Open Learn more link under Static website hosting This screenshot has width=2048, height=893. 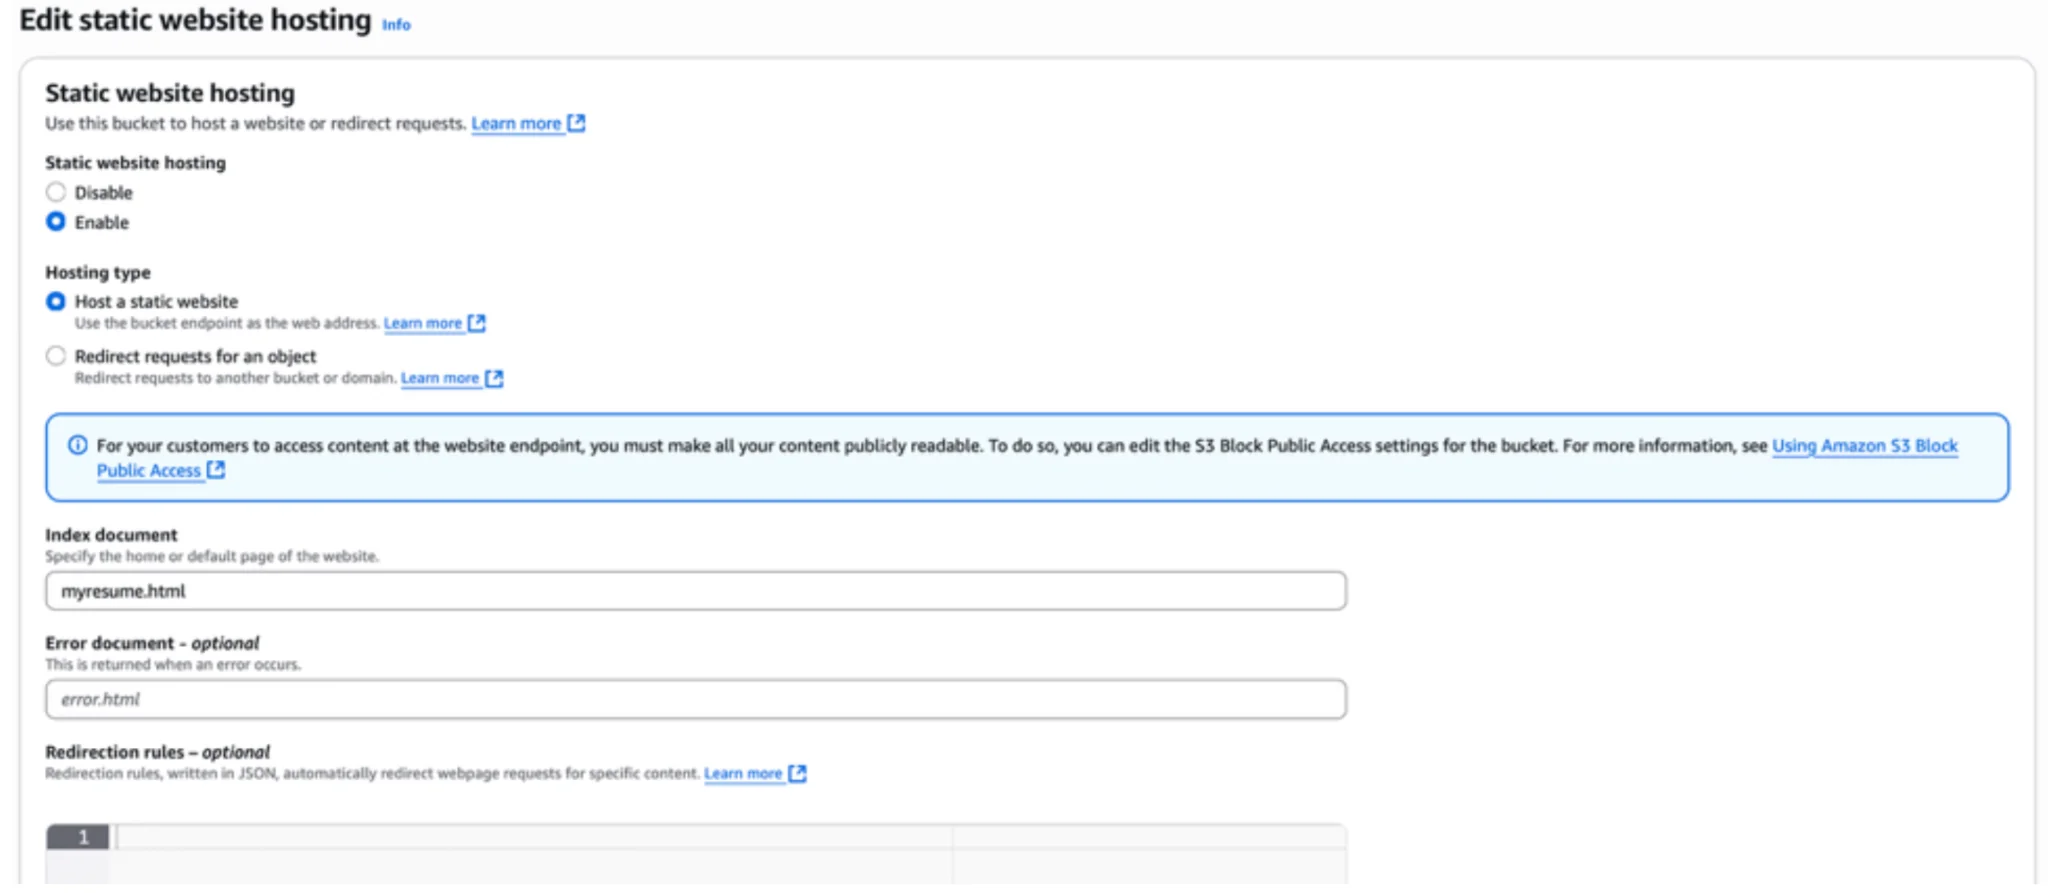click(516, 124)
